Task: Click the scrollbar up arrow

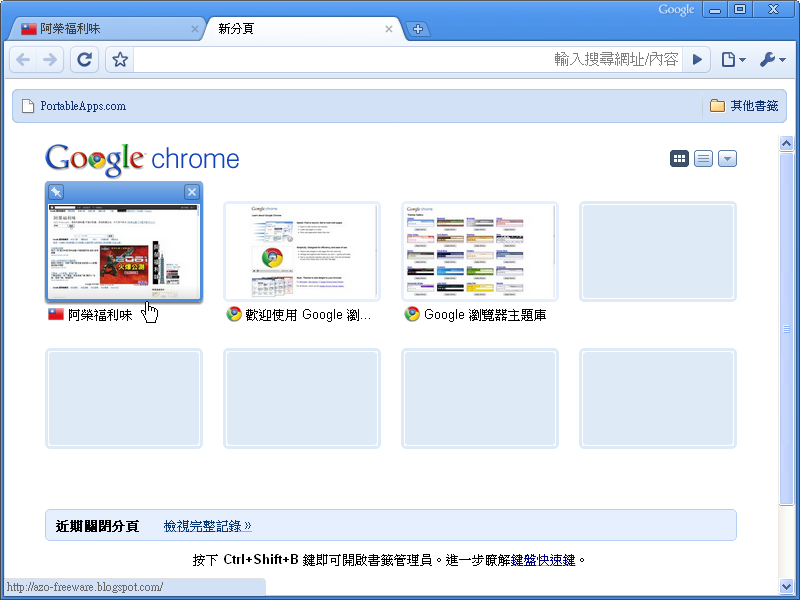Action: click(x=786, y=143)
